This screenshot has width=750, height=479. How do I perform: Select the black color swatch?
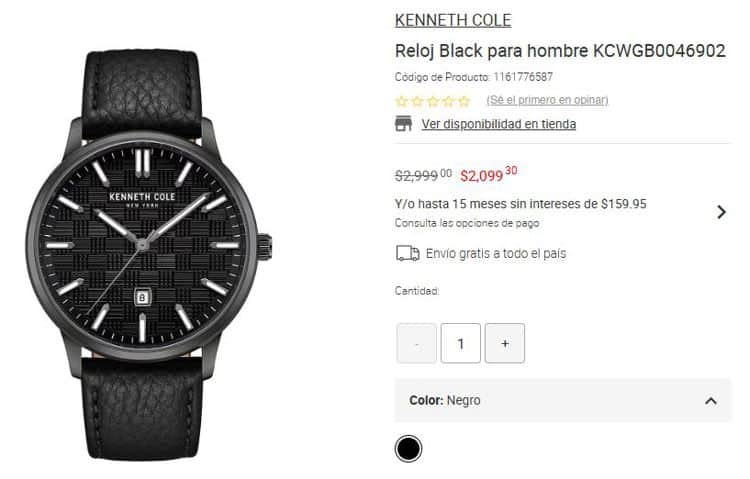(408, 448)
